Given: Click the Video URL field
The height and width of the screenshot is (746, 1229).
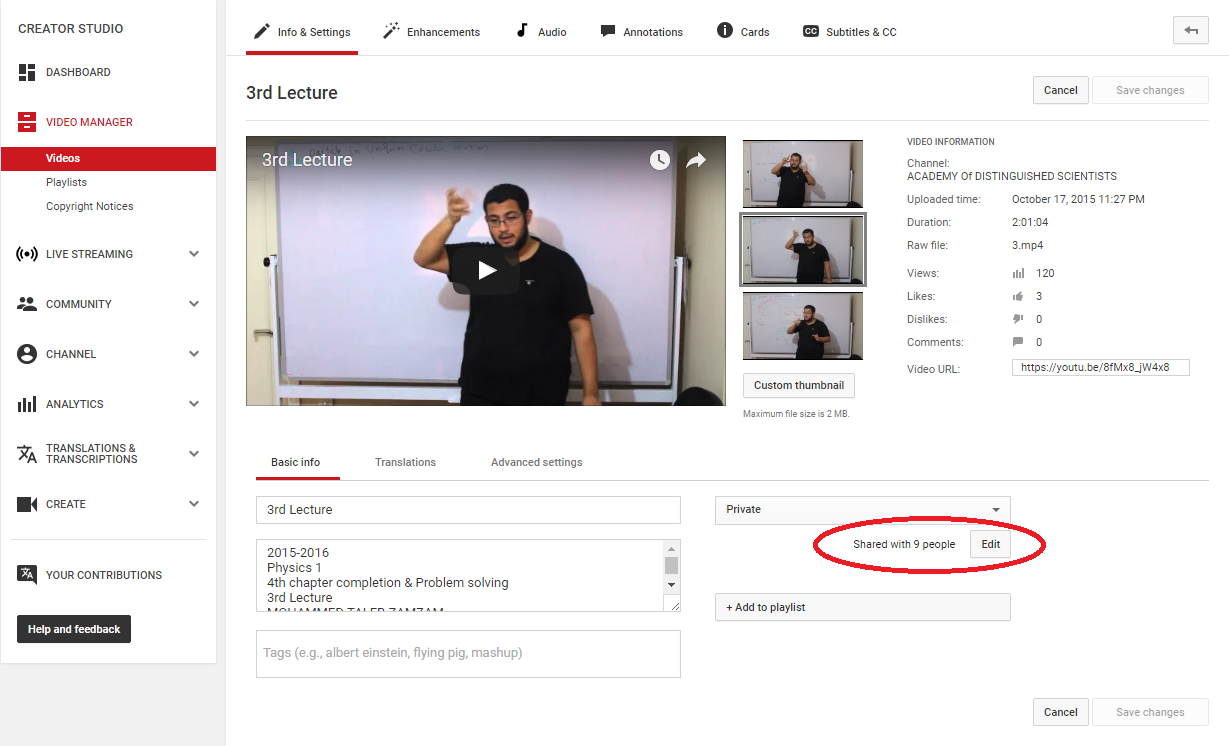Looking at the screenshot, I should [1101, 367].
